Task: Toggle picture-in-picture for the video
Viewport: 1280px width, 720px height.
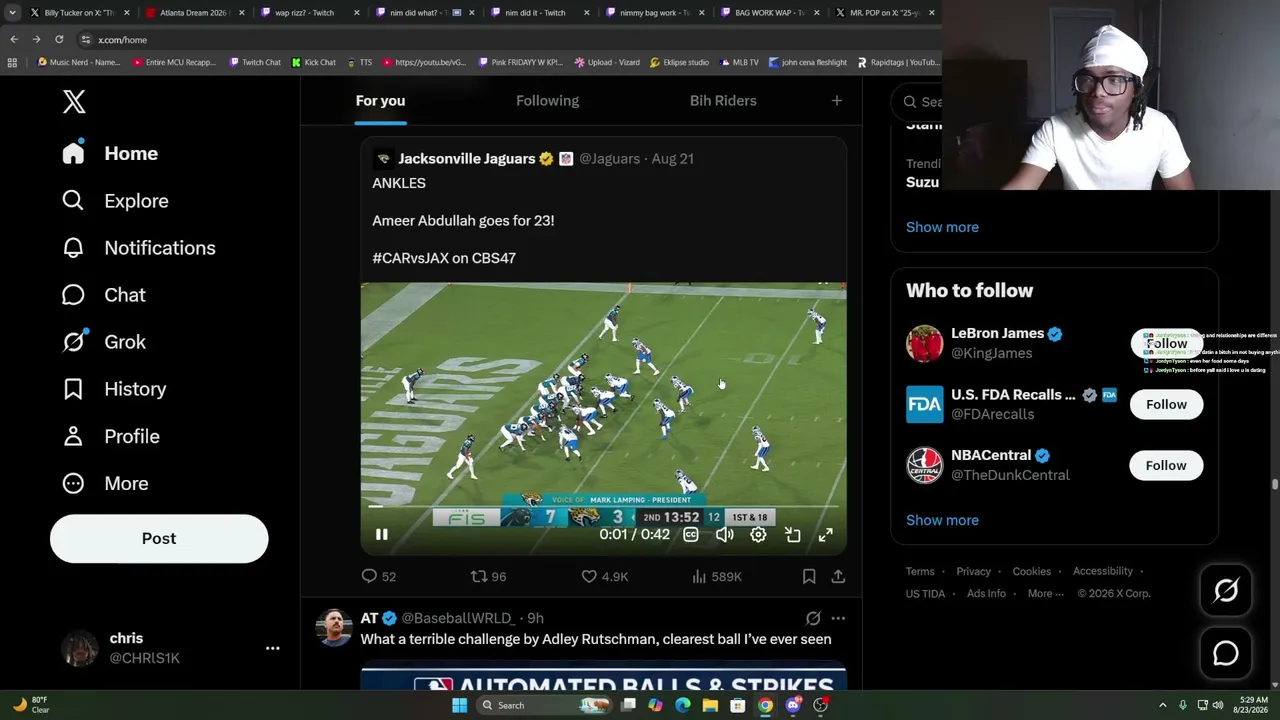Action: (793, 535)
